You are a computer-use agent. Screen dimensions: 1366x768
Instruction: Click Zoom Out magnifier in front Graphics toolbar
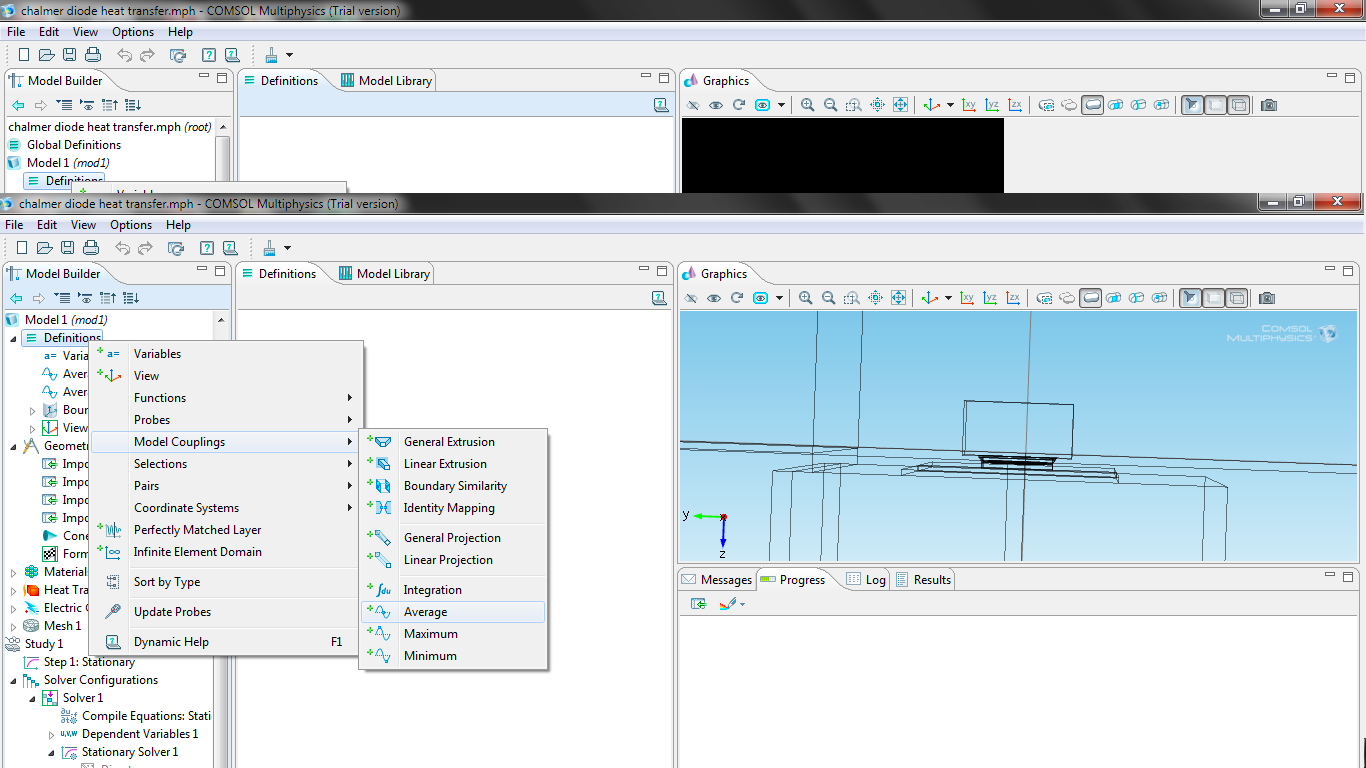pyautogui.click(x=829, y=298)
